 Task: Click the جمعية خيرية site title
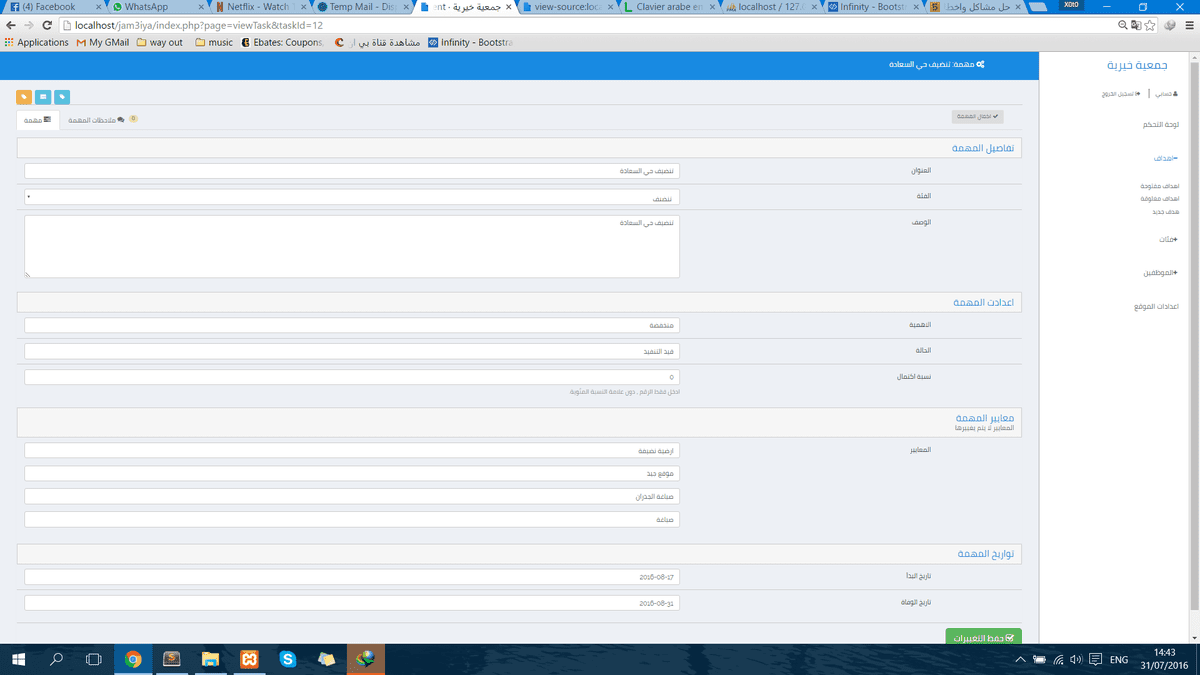(x=1137, y=65)
